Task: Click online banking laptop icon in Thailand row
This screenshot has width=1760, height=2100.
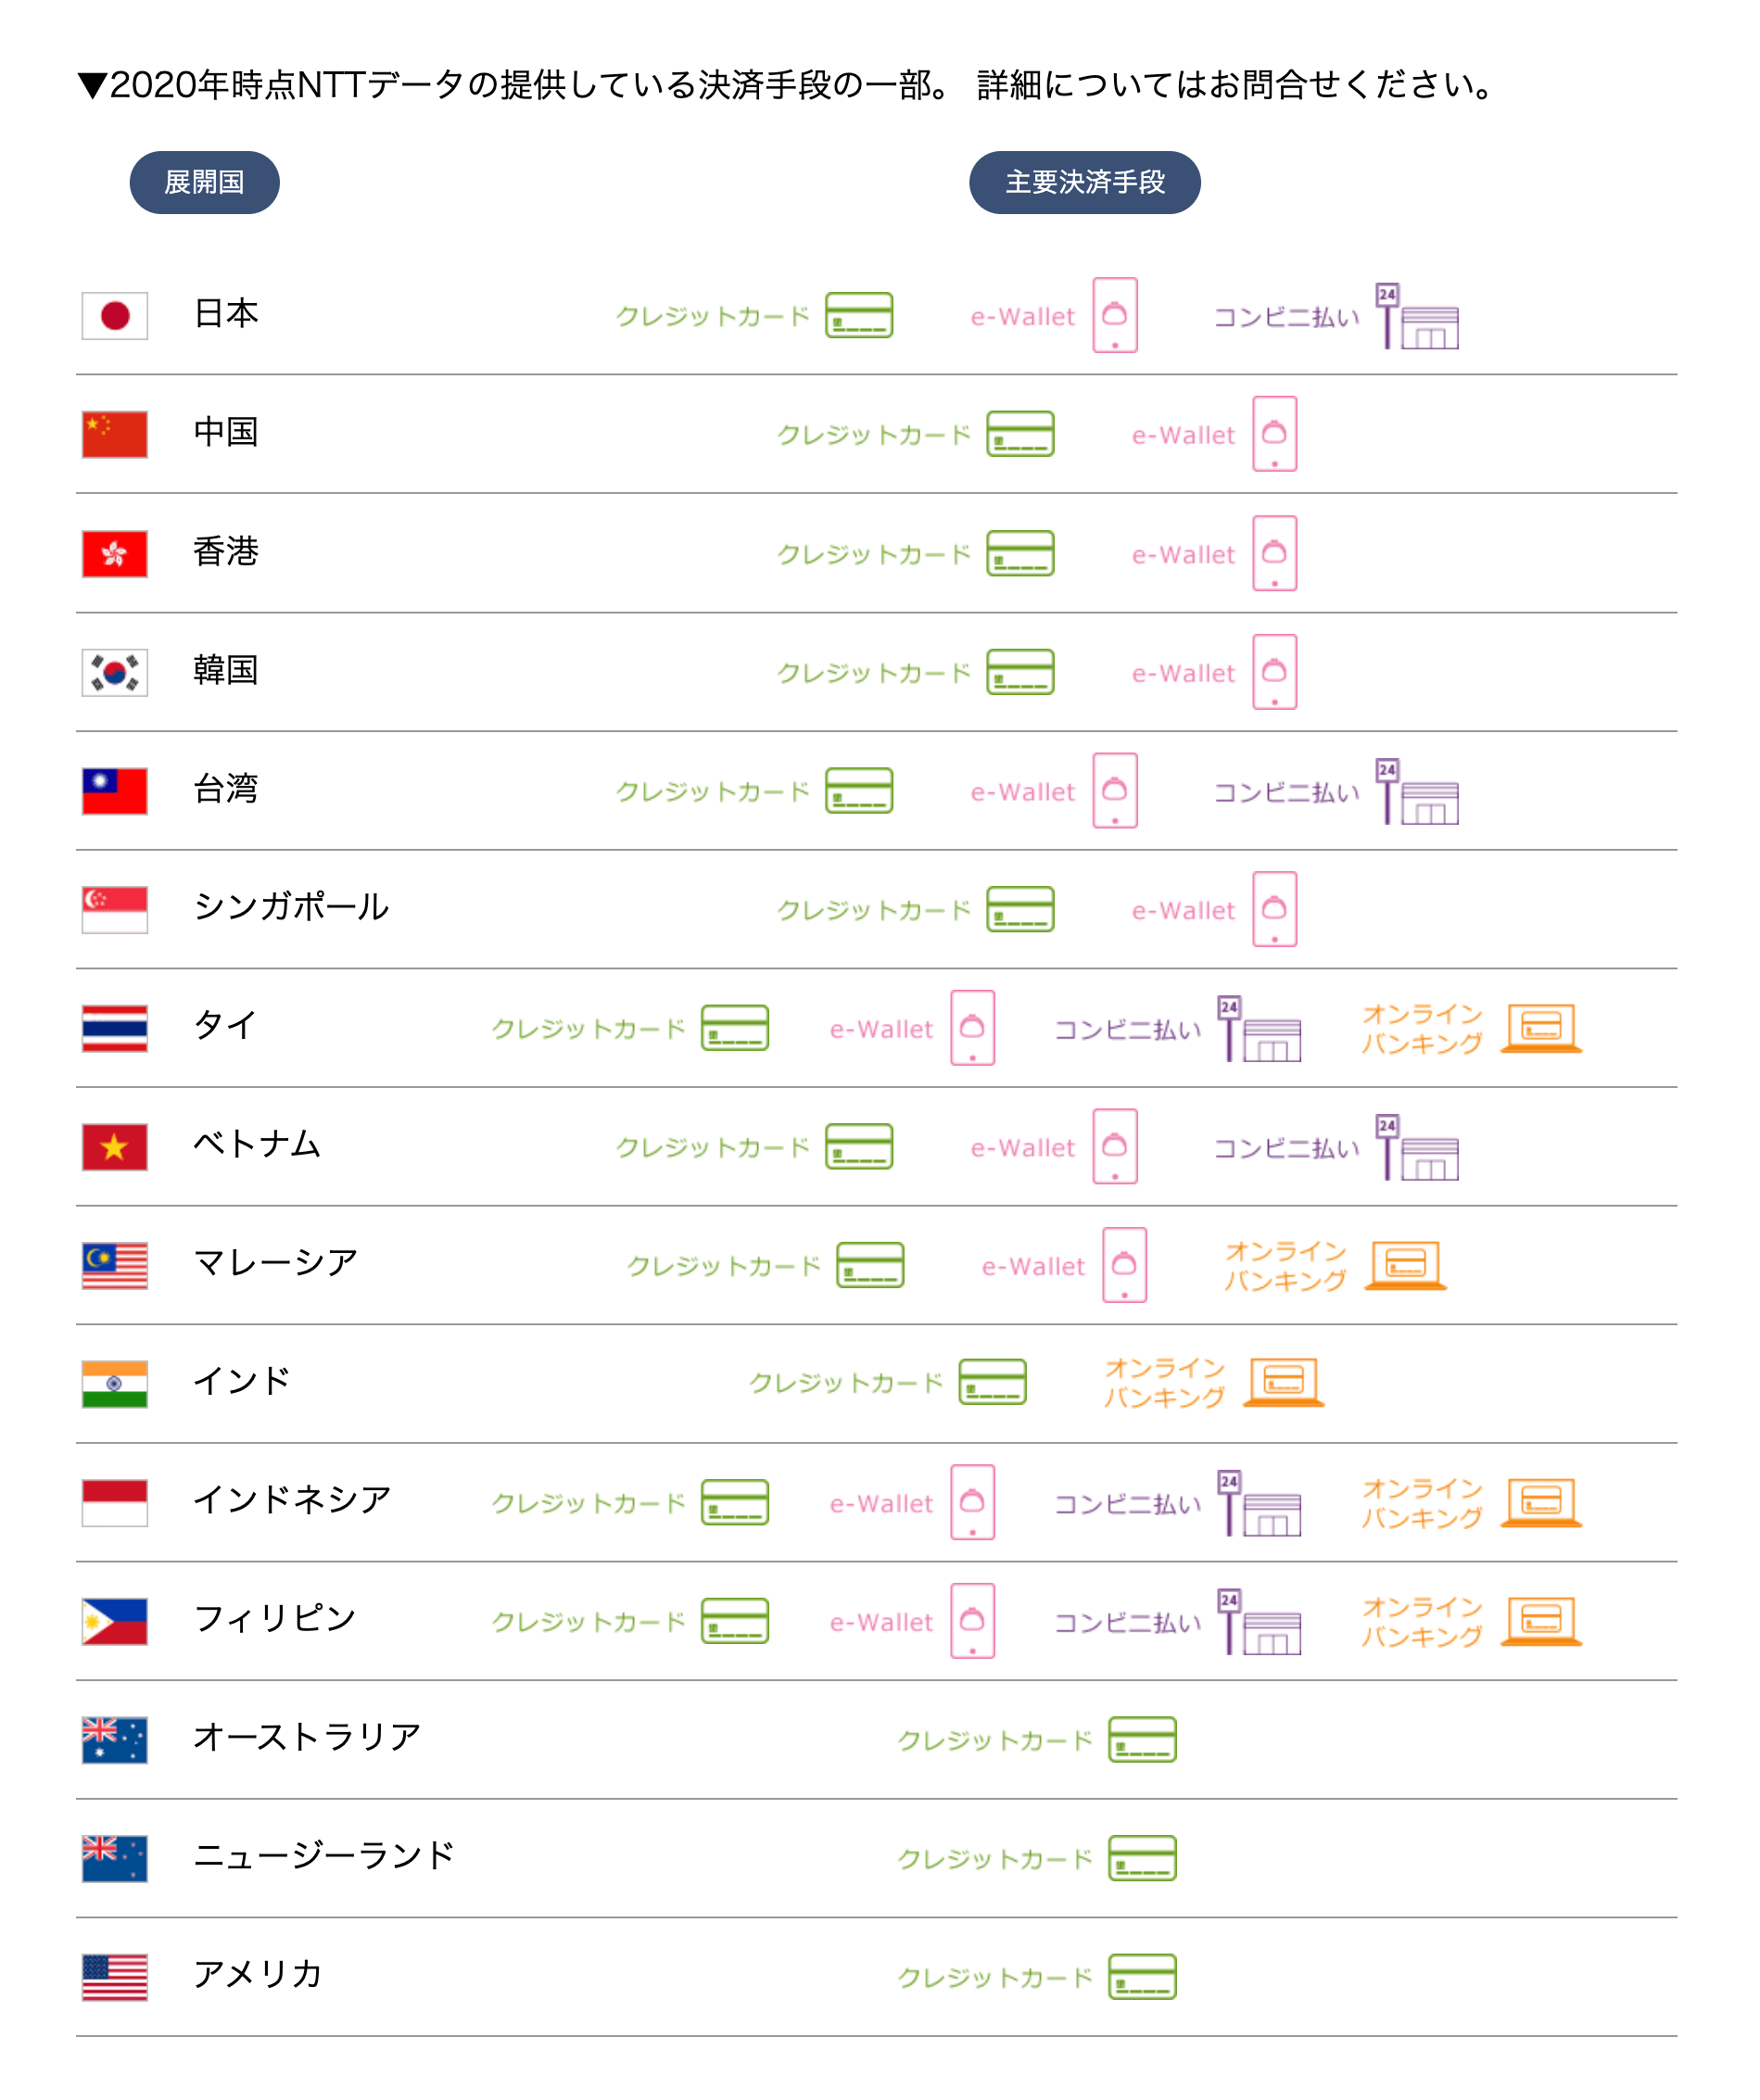Action: [1541, 1028]
